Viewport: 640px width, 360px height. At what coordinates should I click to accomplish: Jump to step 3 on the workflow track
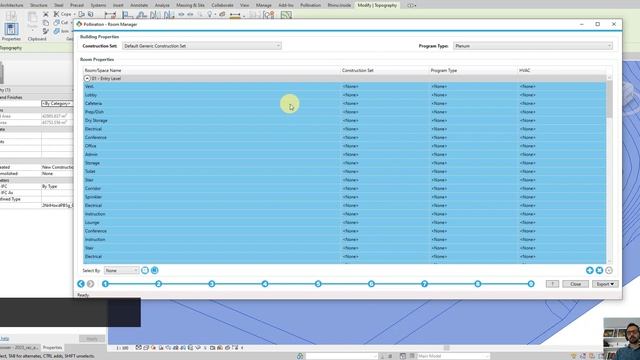click(211, 284)
